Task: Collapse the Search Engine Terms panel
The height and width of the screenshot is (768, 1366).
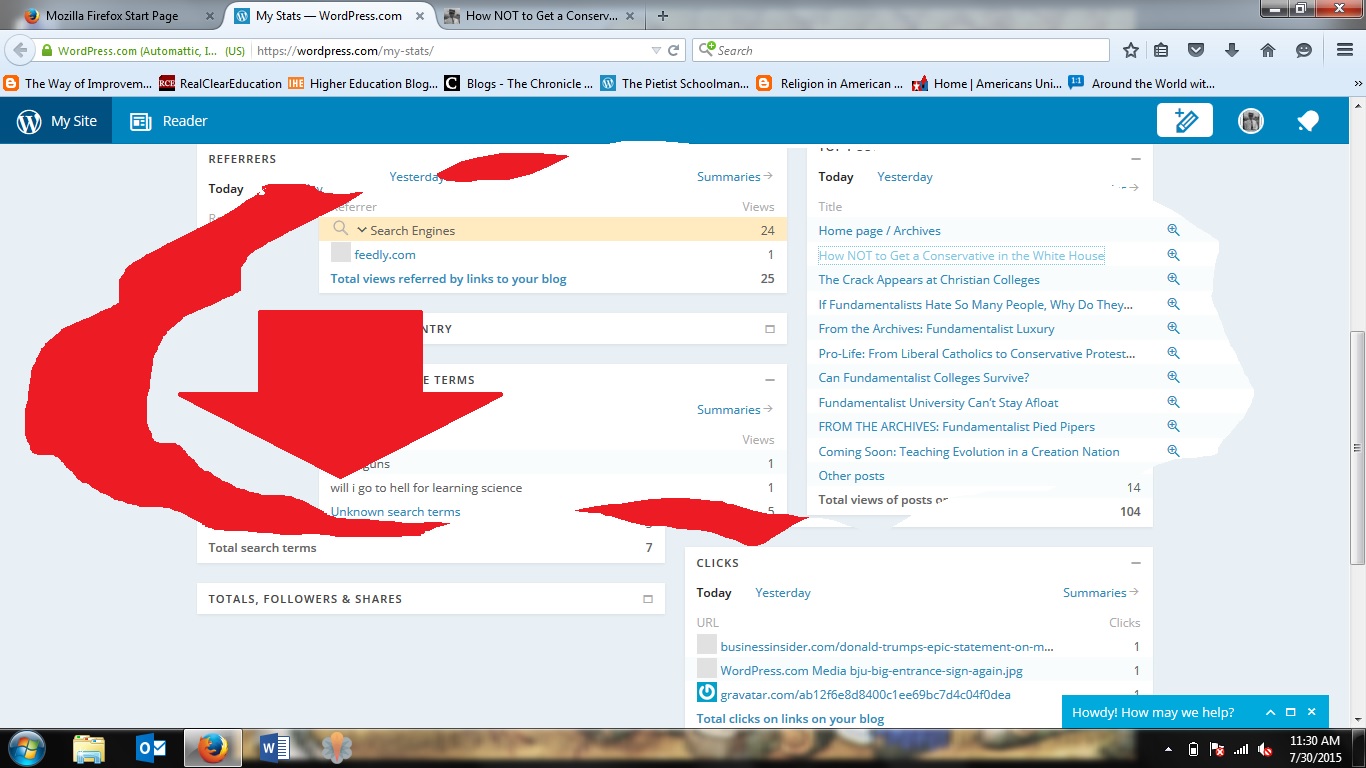Action: click(x=769, y=380)
